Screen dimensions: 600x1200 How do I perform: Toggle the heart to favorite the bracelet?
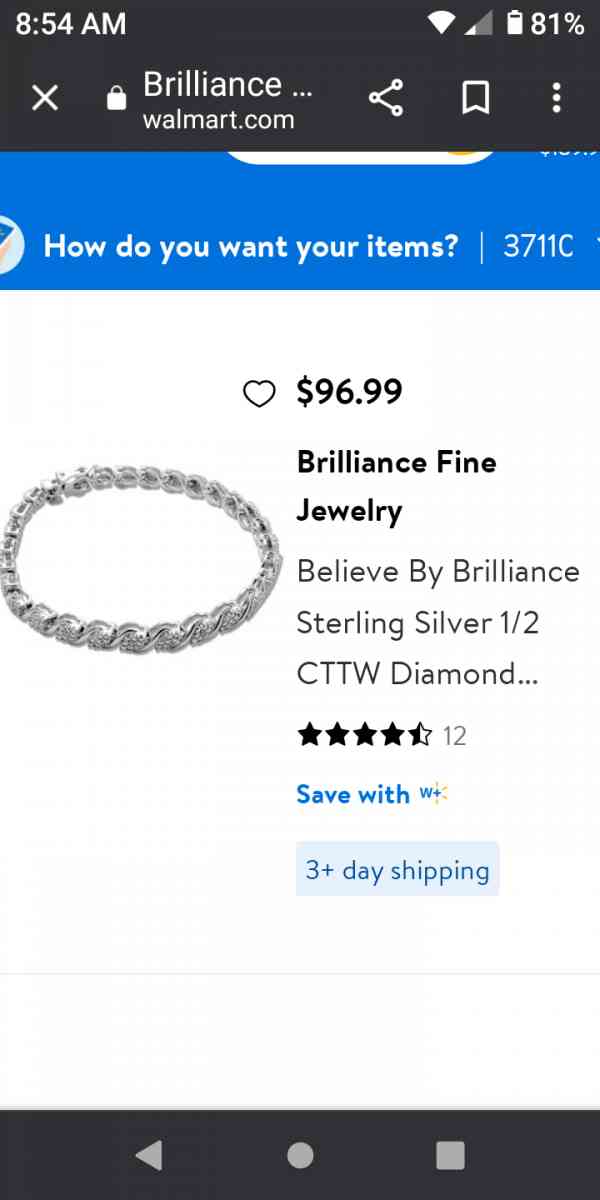(x=260, y=393)
